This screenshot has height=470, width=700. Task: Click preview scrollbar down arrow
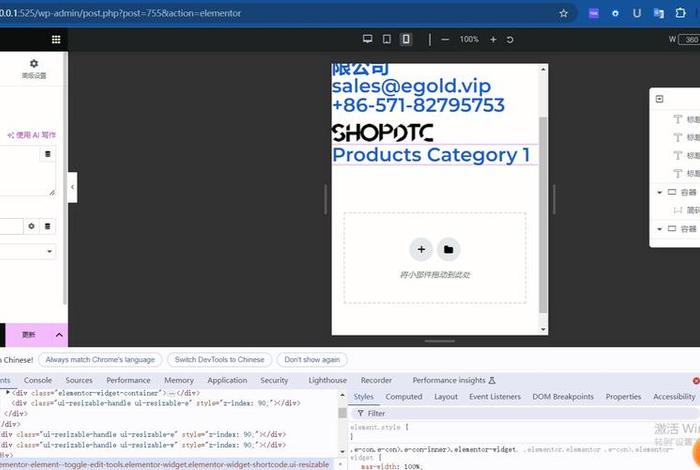pos(543,329)
